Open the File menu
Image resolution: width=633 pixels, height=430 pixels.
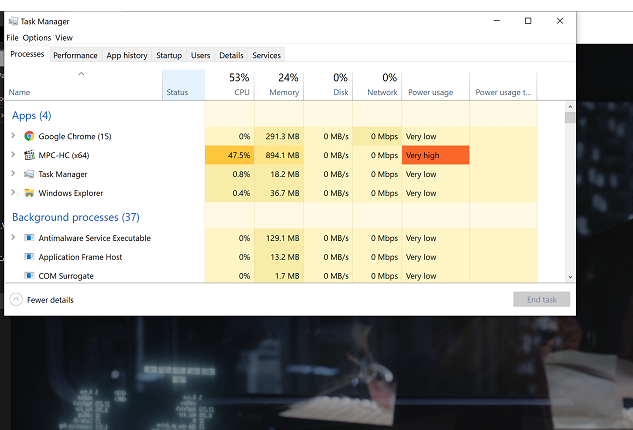pyautogui.click(x=12, y=38)
